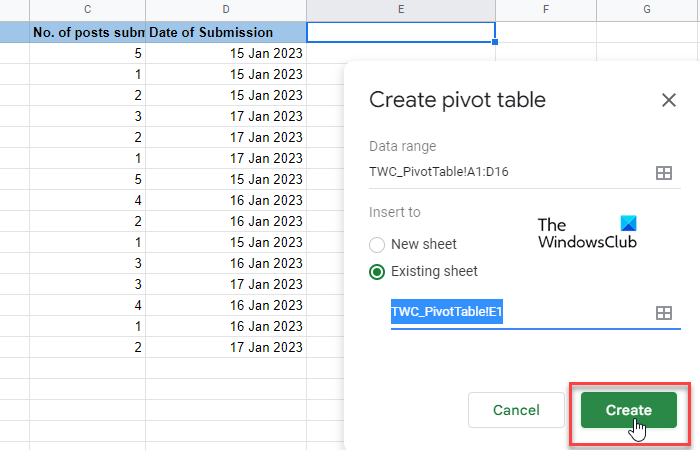Select column F header
This screenshot has height=450, width=700.
pyautogui.click(x=546, y=10)
